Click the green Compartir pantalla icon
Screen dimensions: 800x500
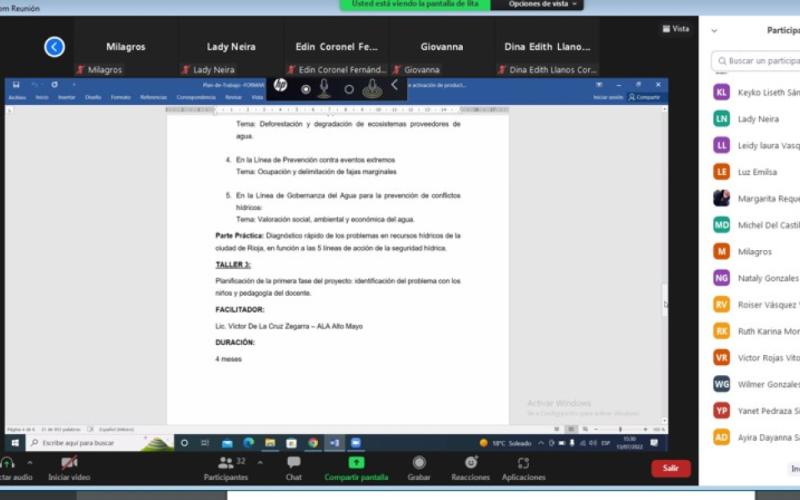pos(356,463)
